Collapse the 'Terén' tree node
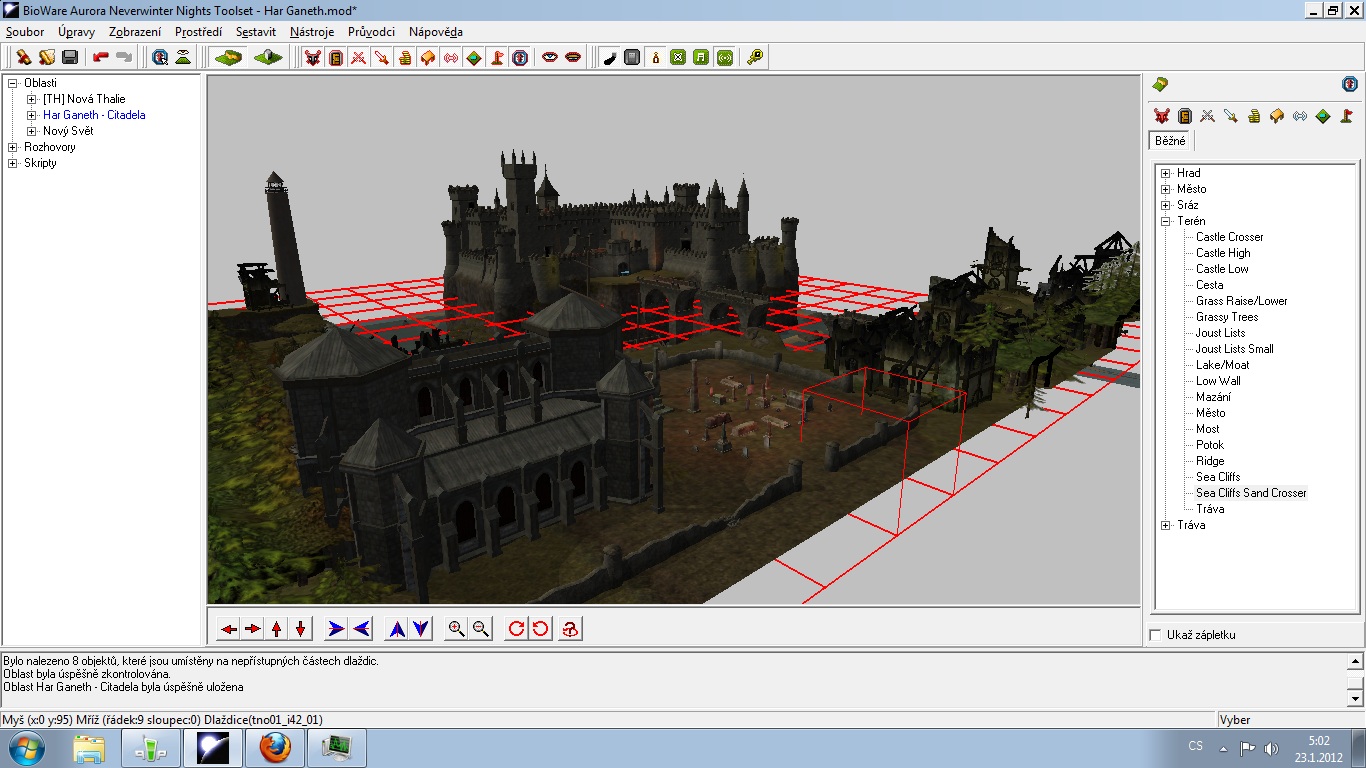The width and height of the screenshot is (1366, 768). click(1165, 221)
